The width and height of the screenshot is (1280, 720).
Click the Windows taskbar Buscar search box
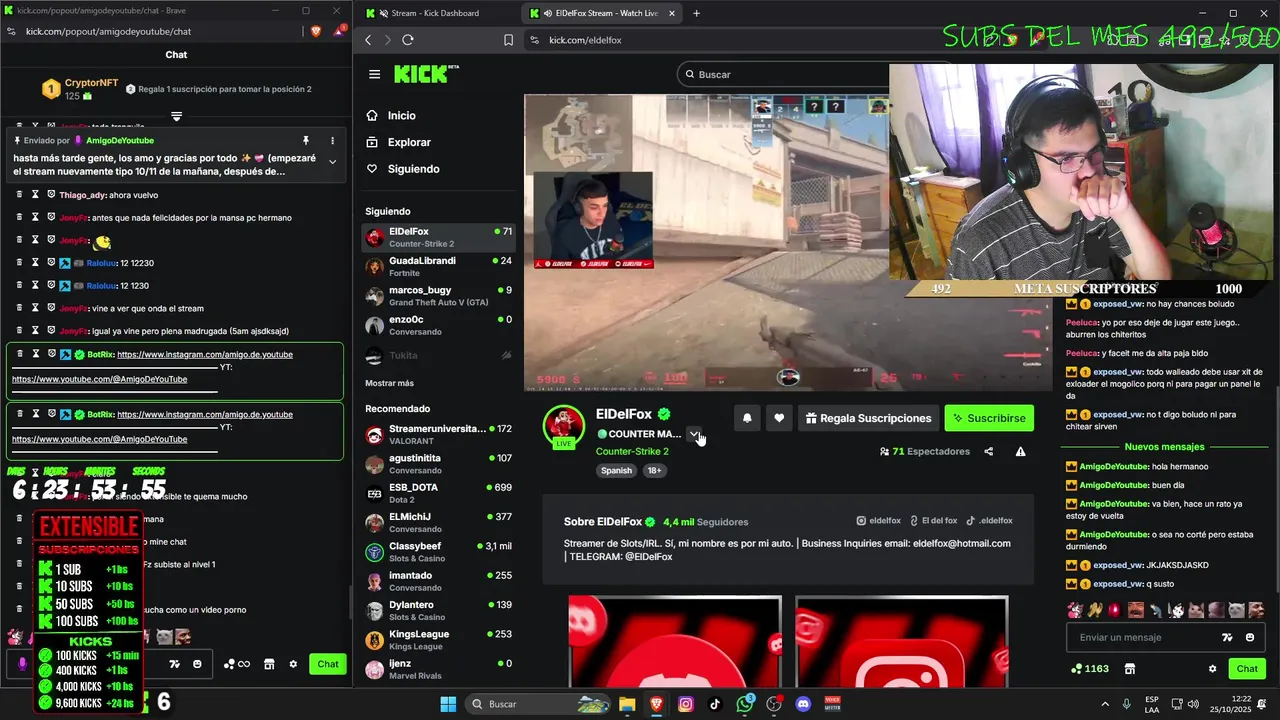coord(537,704)
